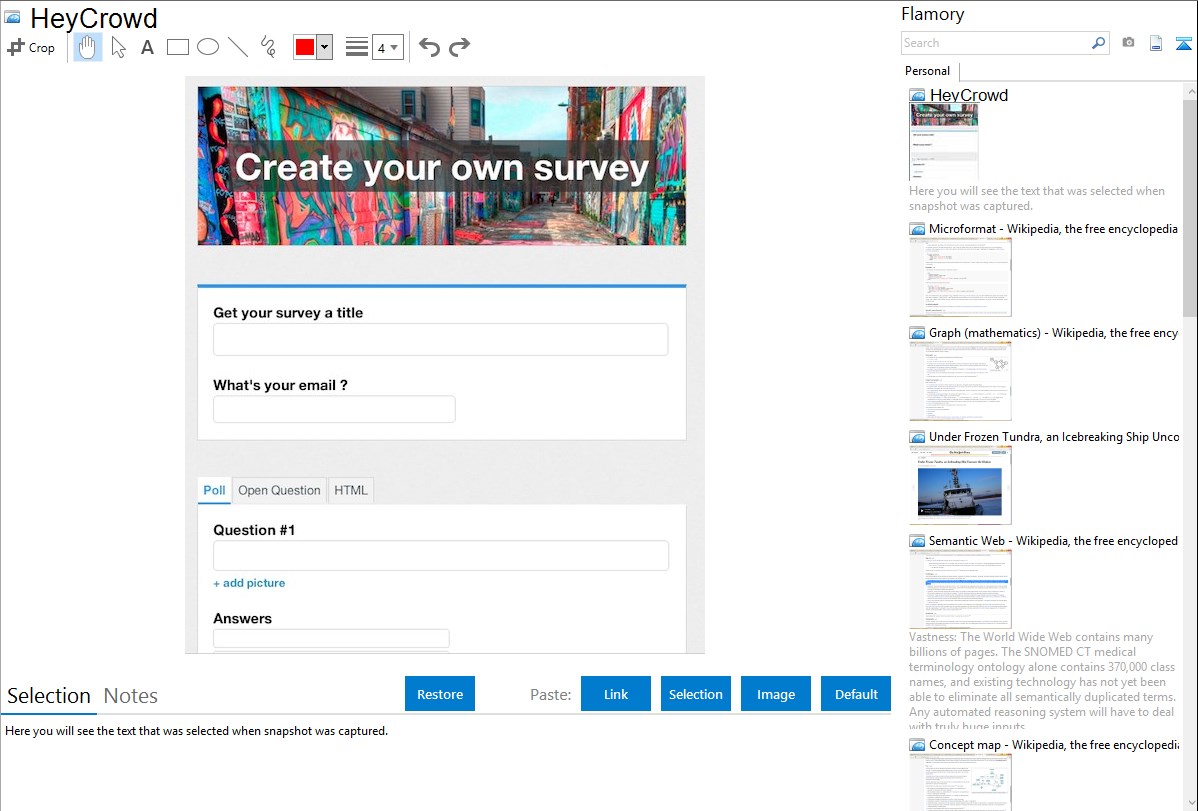Image resolution: width=1198 pixels, height=811 pixels.
Task: Switch to the Personal tab
Action: (928, 70)
